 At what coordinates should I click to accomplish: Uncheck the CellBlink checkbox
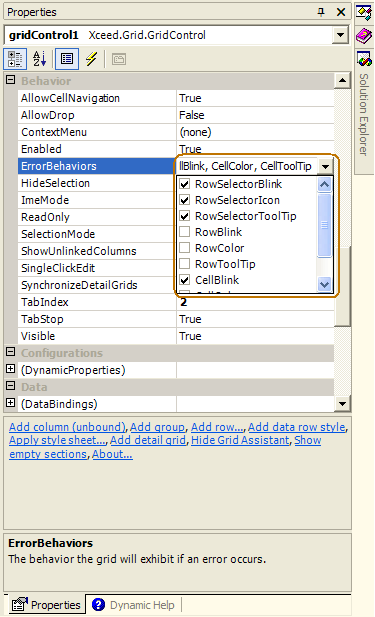(x=185, y=280)
